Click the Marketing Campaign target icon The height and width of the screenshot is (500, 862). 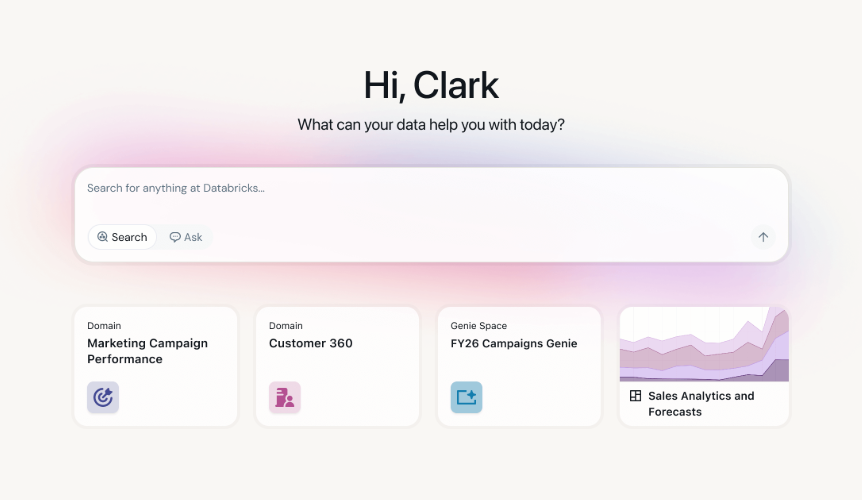[x=103, y=397]
